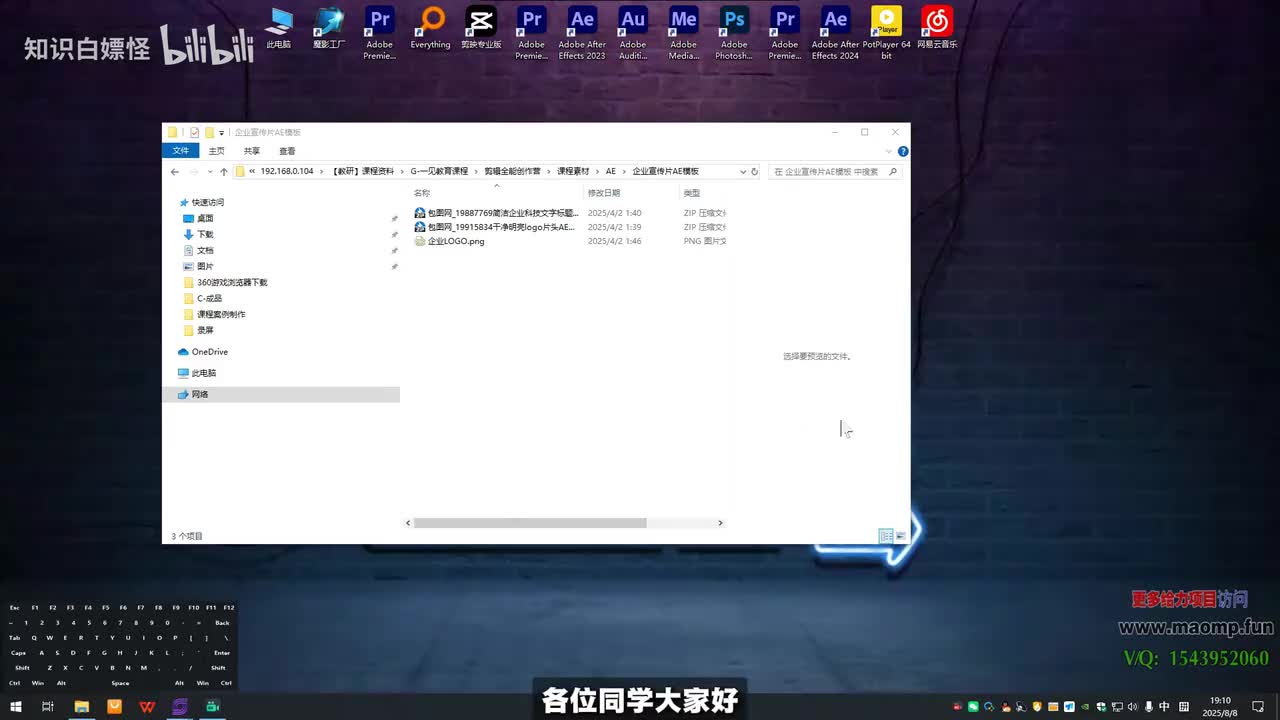Go to 192.168.0.104 in address breadcrumb
1280x720 pixels.
pyautogui.click(x=287, y=171)
